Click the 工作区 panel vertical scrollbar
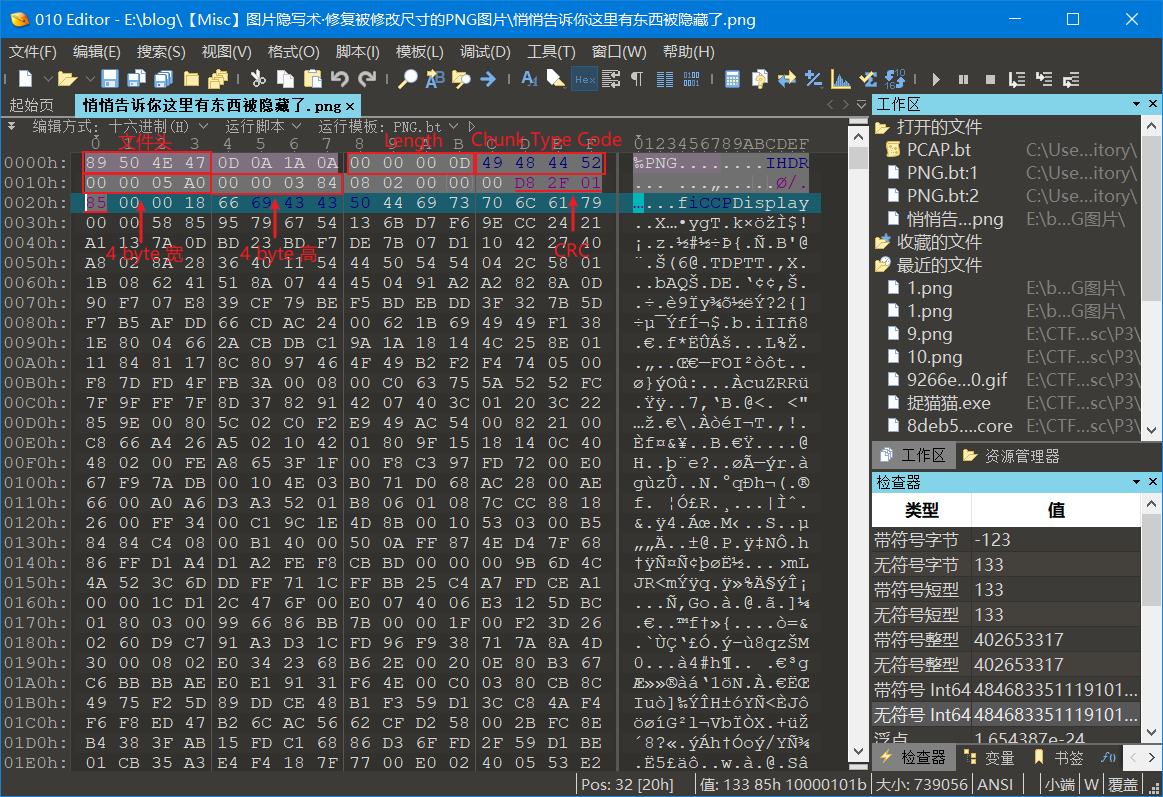Screen dimensions: 1163x797 (1152, 278)
